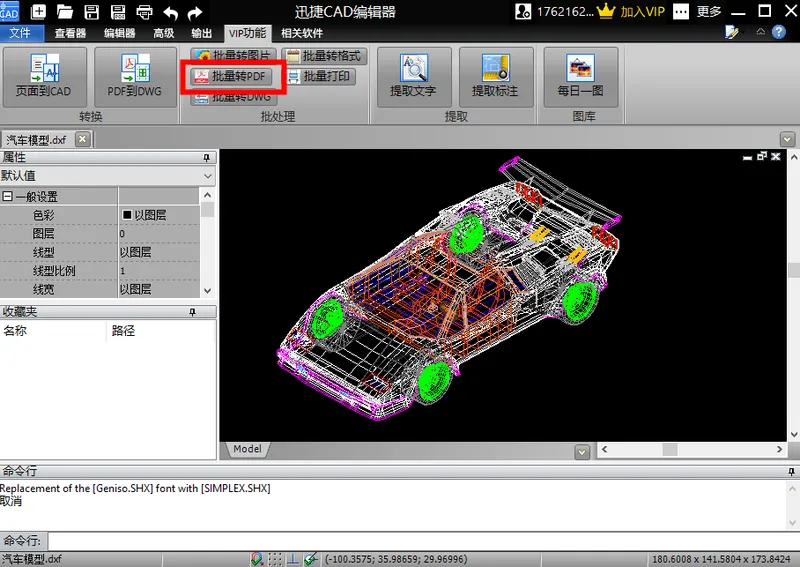Switch to the 查看器 tab
The image size is (800, 567).
pyautogui.click(x=70, y=33)
